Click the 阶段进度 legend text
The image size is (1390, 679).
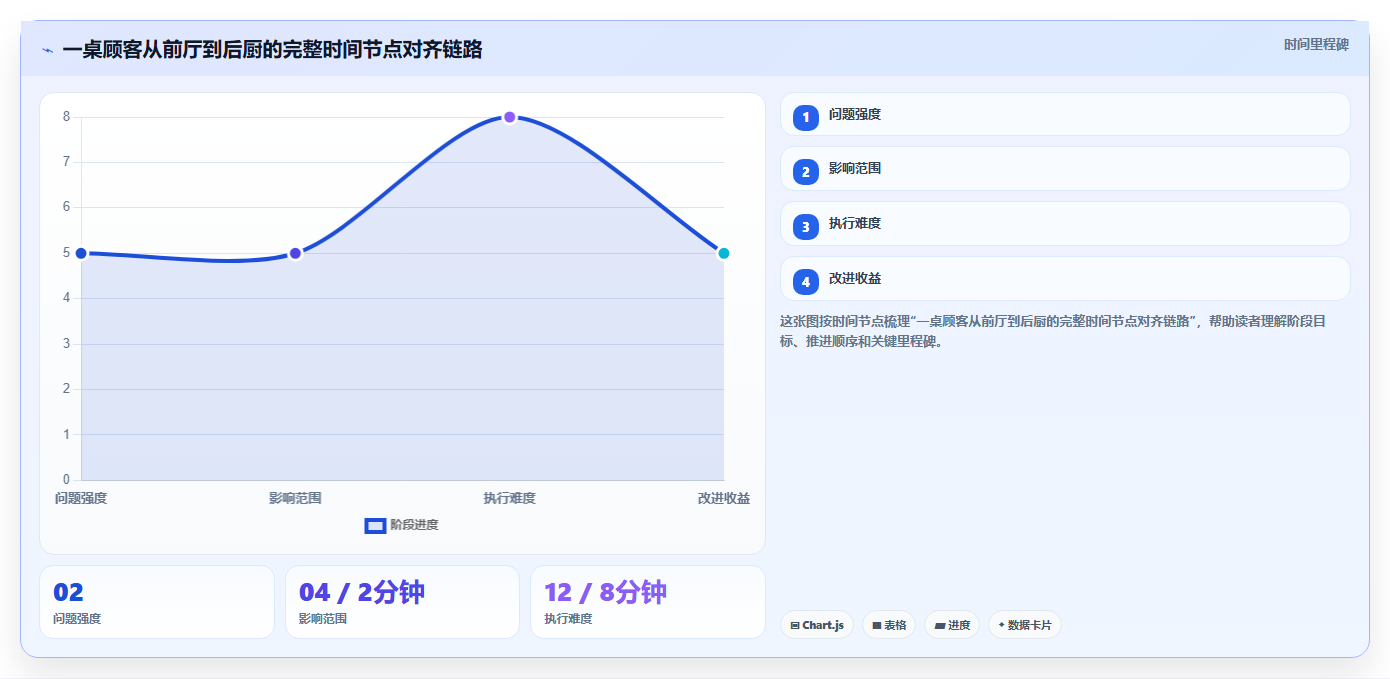tap(414, 525)
